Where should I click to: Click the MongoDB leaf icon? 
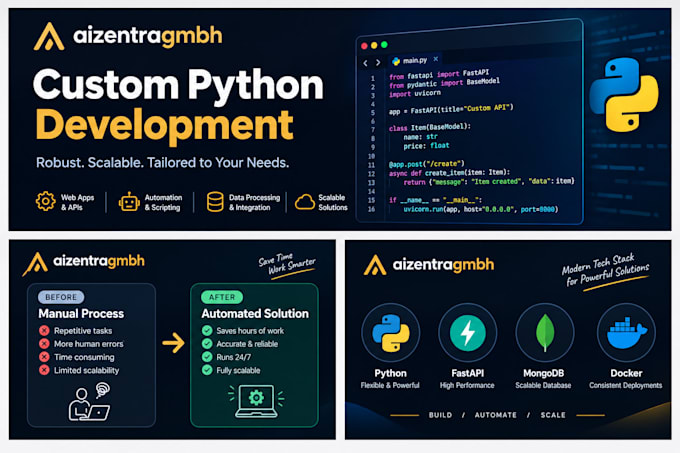[x=545, y=332]
